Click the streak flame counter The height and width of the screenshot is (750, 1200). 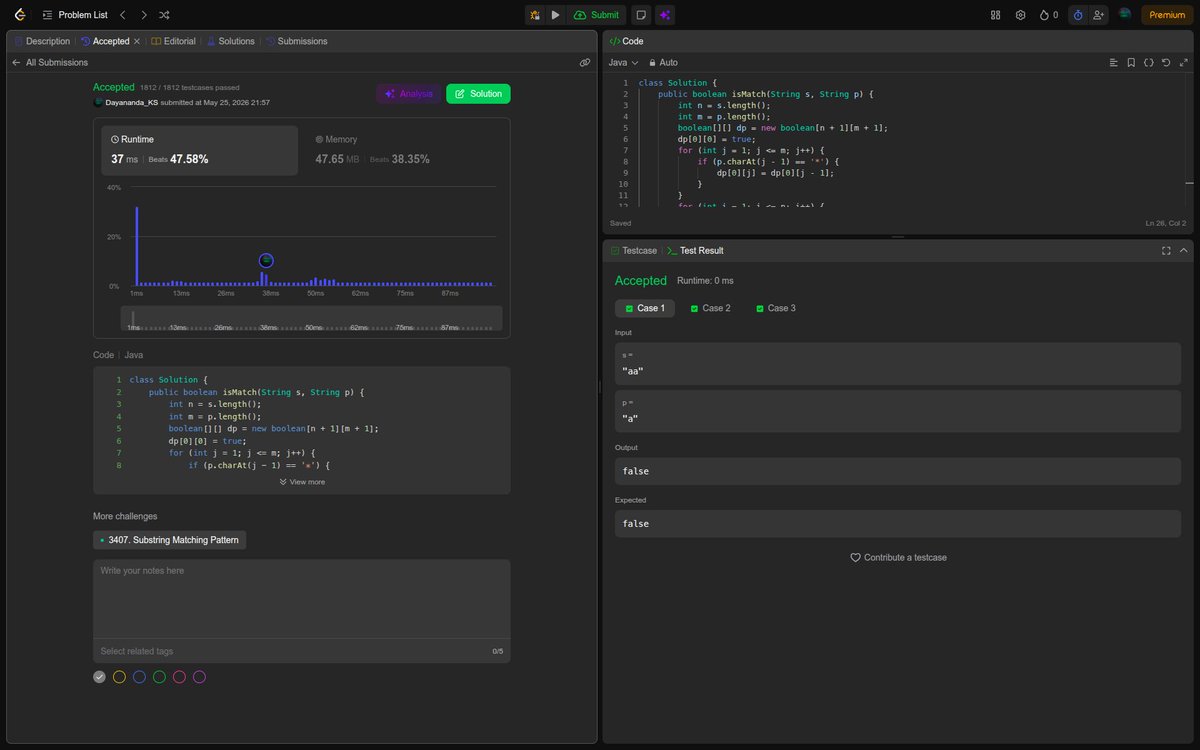pos(1048,15)
